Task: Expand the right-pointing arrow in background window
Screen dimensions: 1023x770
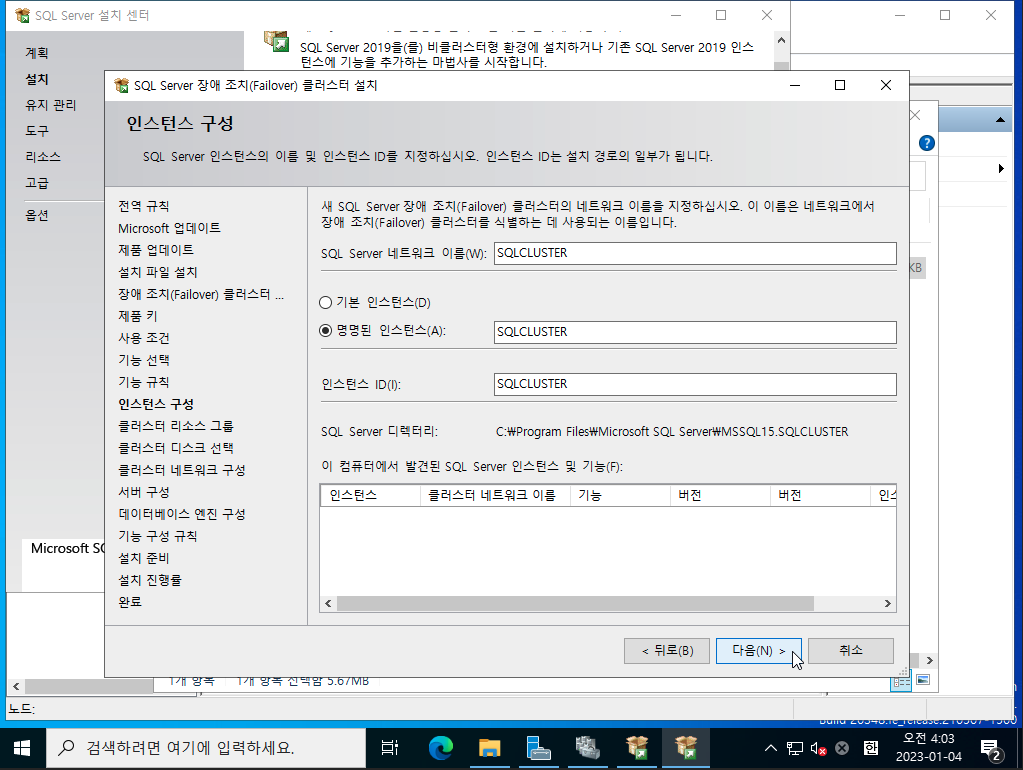Action: click(1001, 169)
